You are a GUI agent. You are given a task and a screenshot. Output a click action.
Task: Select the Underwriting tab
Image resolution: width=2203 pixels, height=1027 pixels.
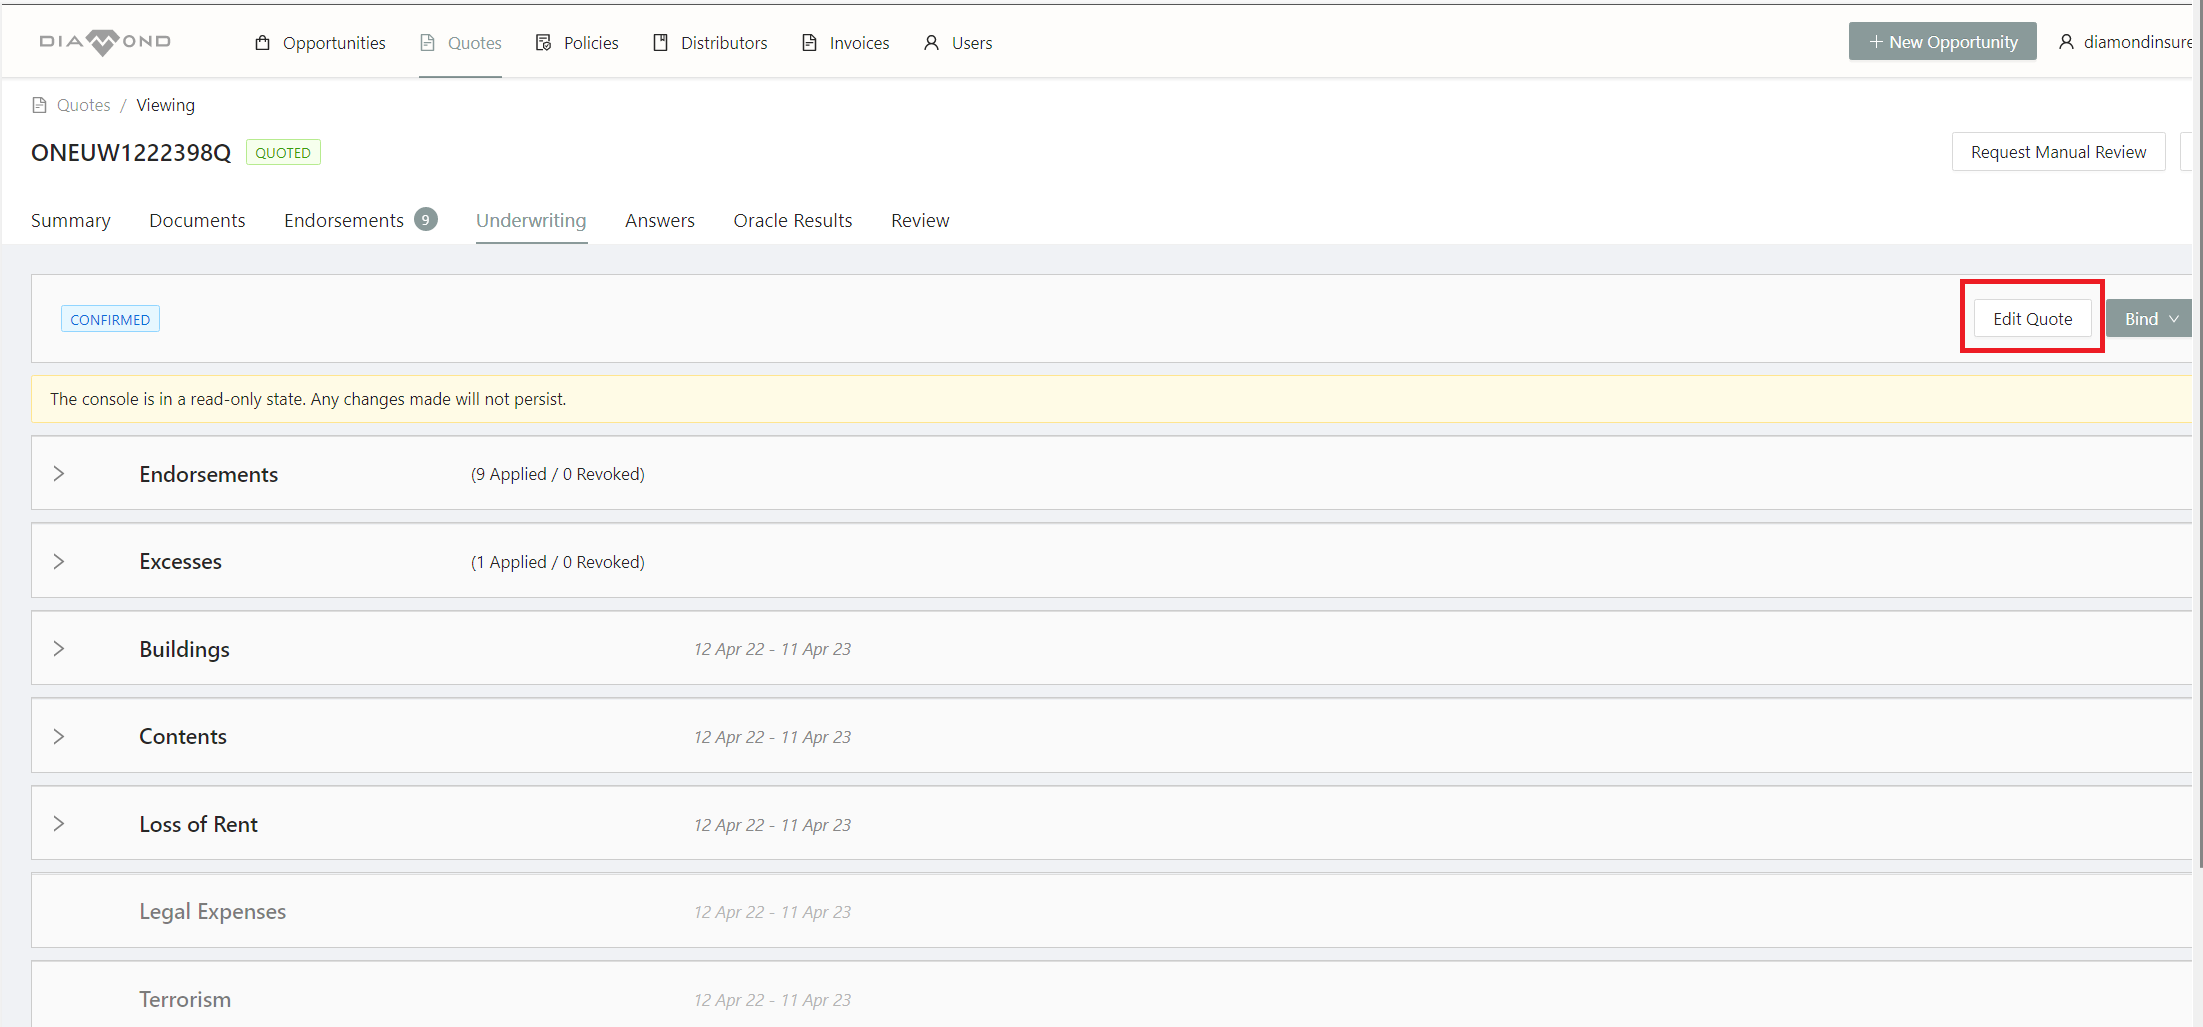click(x=531, y=220)
